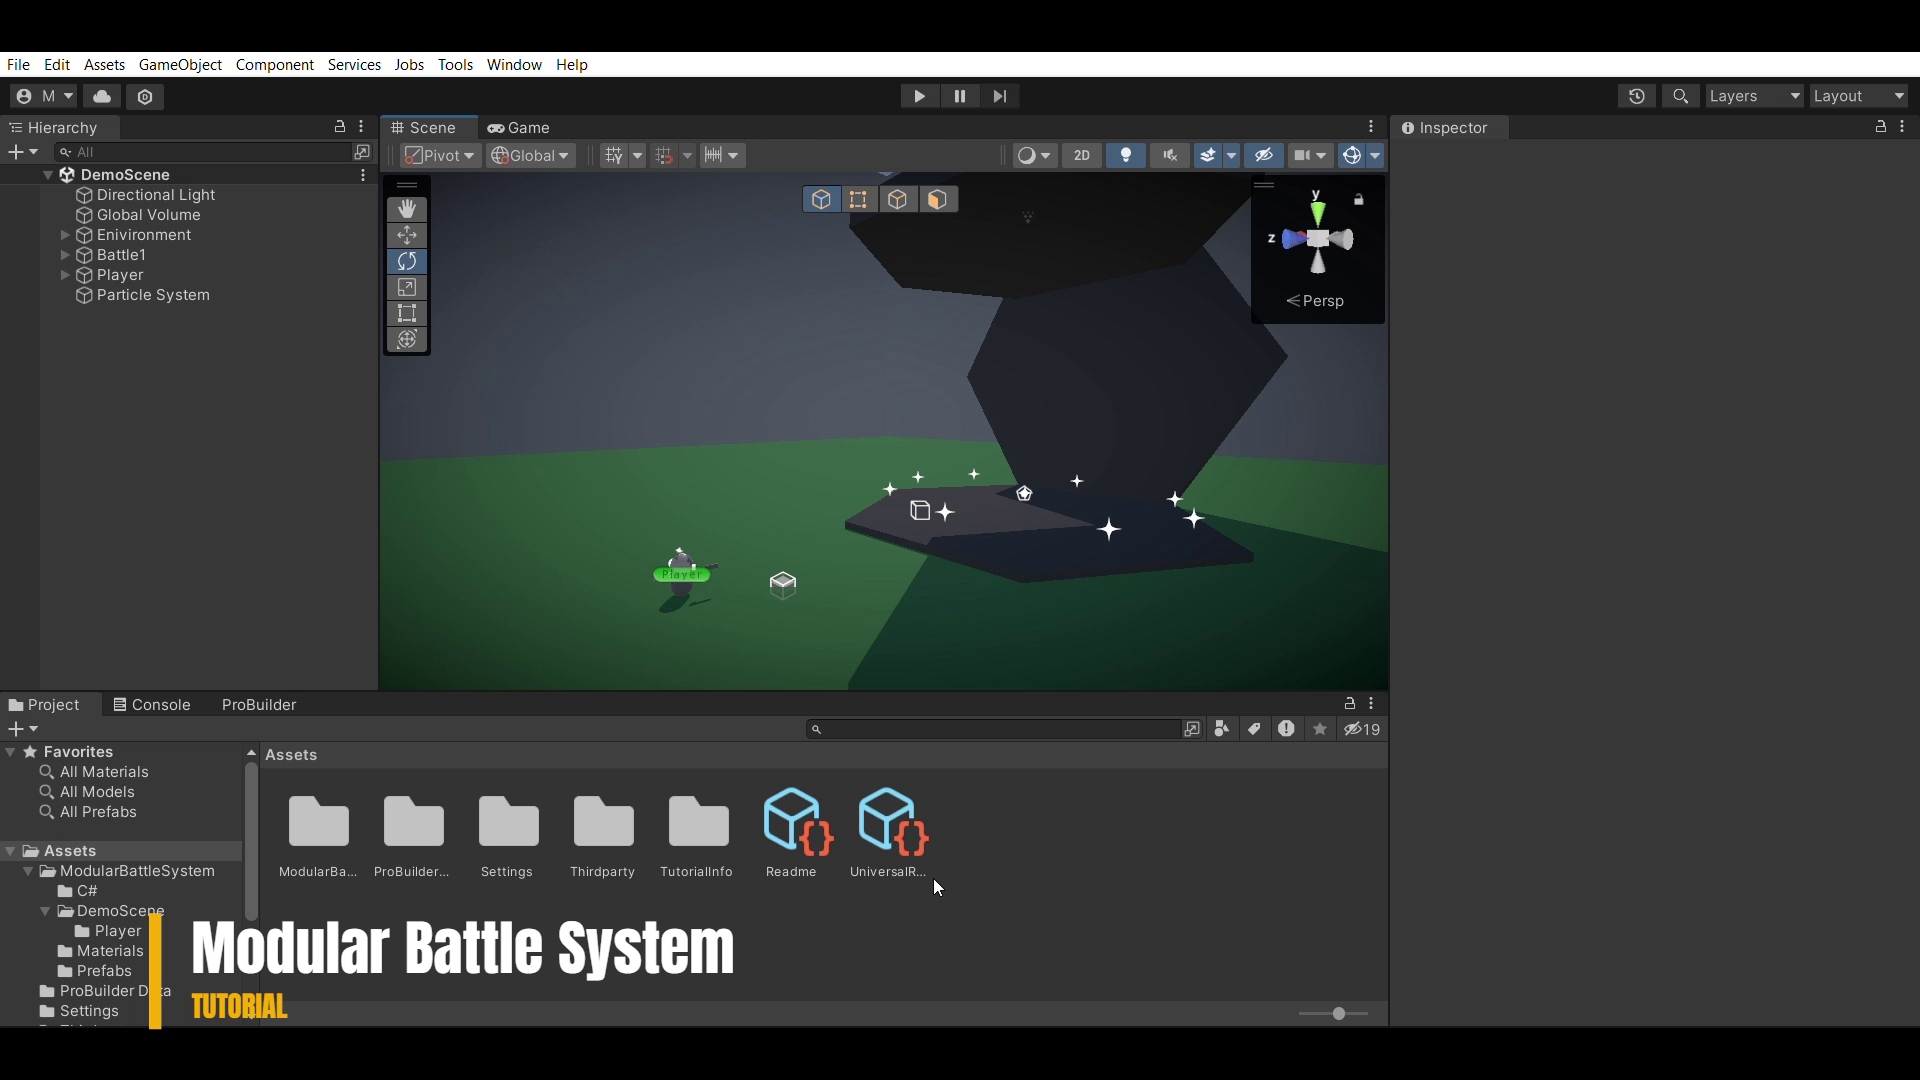Choose ProBuilder face selection mode
This screenshot has width=1920, height=1080.
937,199
